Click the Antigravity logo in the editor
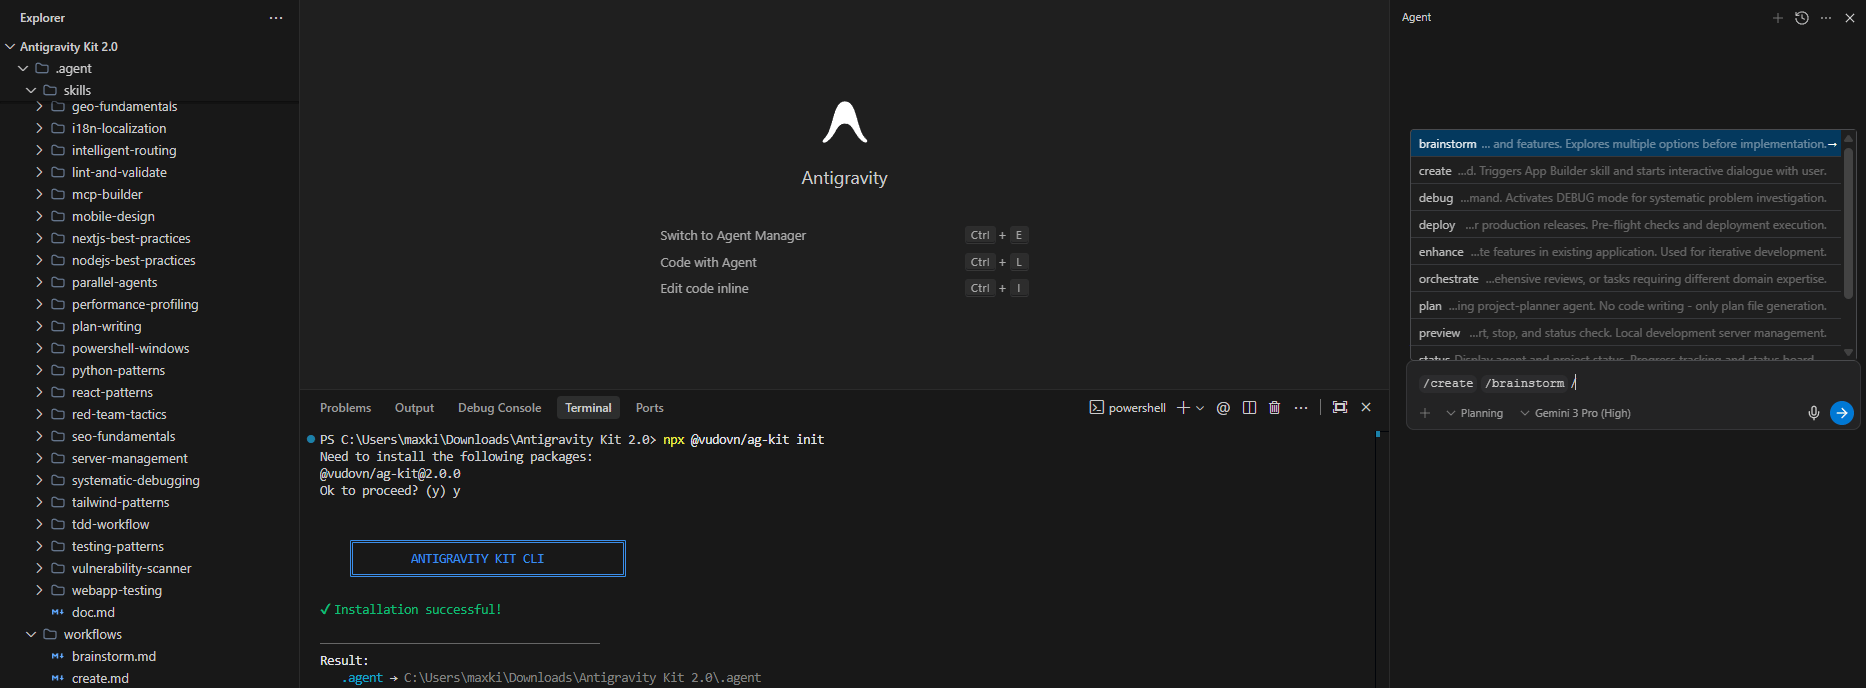This screenshot has width=1866, height=688. pos(844,122)
